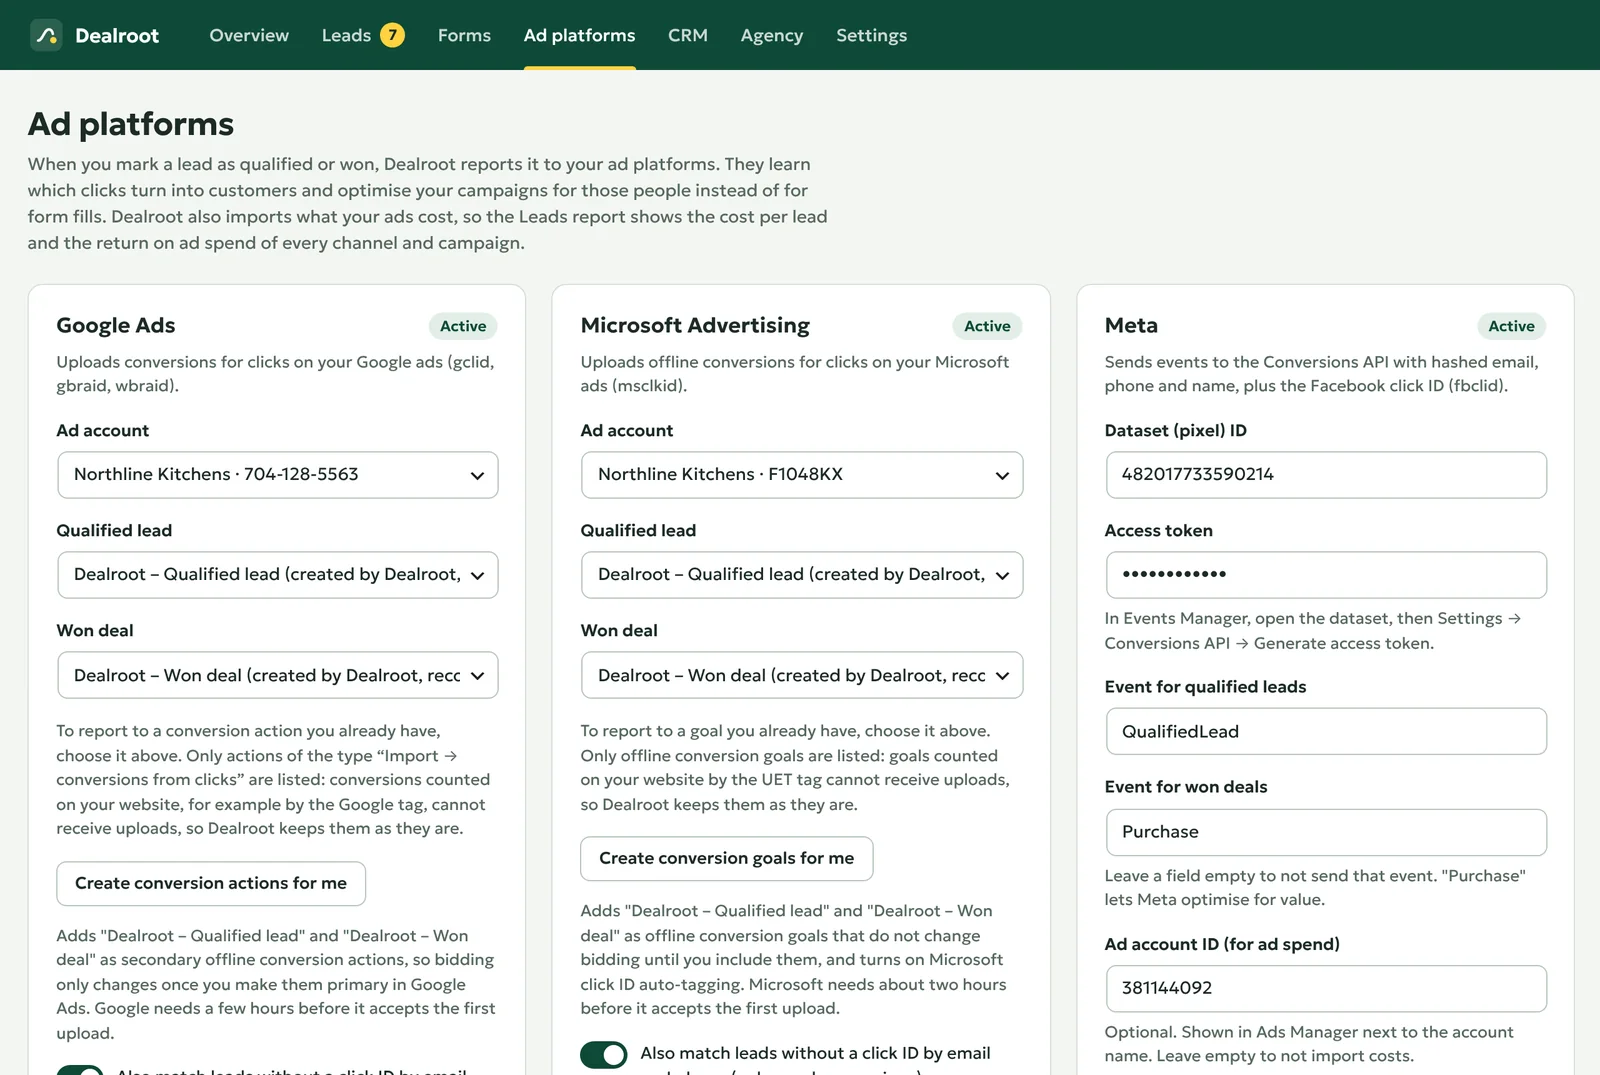The width and height of the screenshot is (1600, 1075).
Task: Toggle Google Ads match leads by email switch
Action: click(80, 1070)
